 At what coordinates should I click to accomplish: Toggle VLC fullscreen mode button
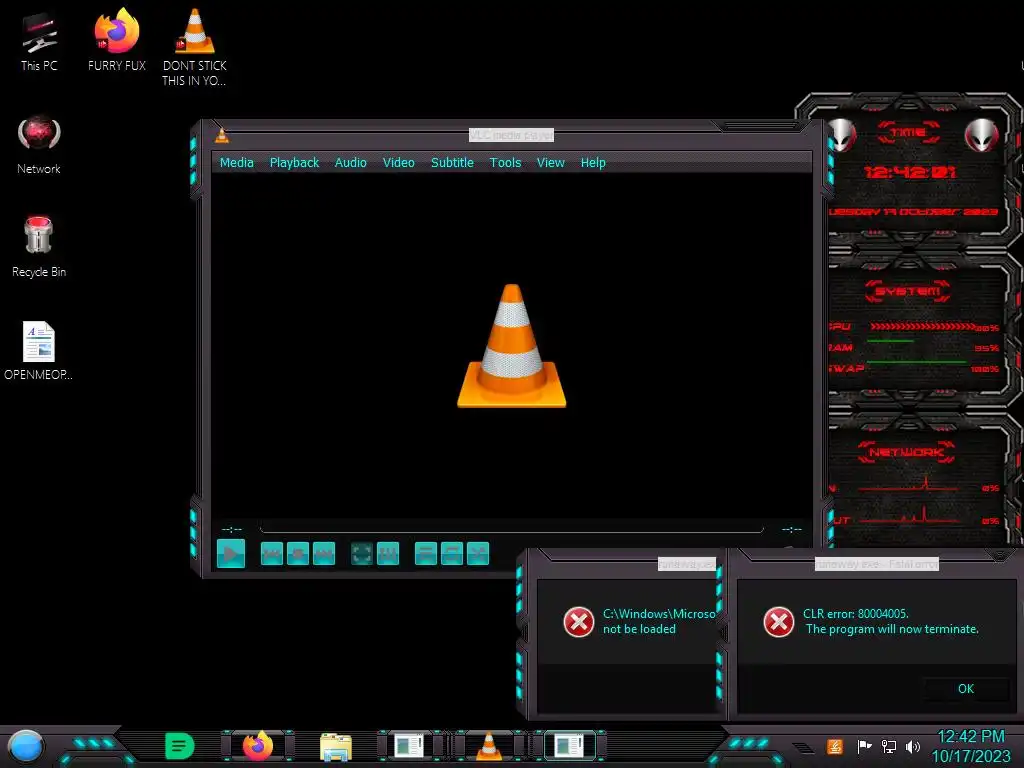[x=362, y=554]
